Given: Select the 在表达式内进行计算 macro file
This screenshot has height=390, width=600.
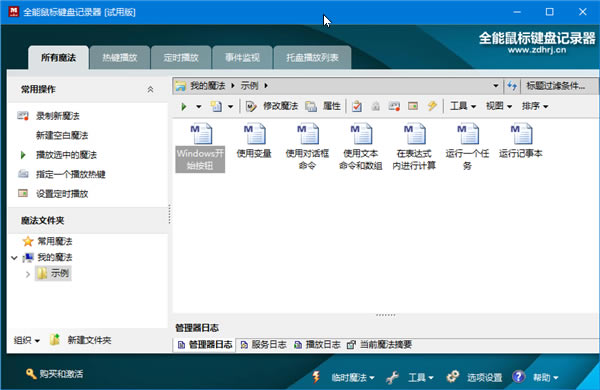Looking at the screenshot, I should 414,147.
